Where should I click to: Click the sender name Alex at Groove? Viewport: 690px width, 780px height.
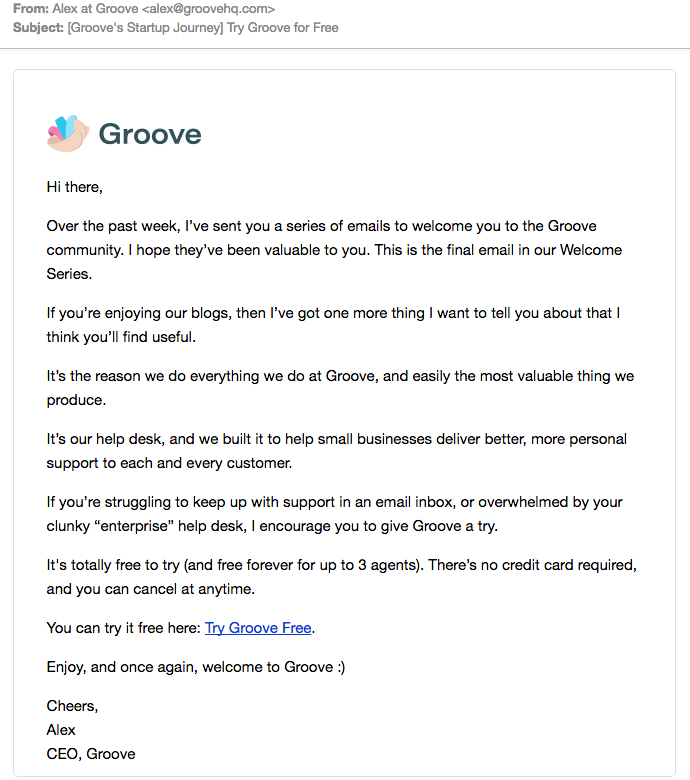click(x=96, y=9)
